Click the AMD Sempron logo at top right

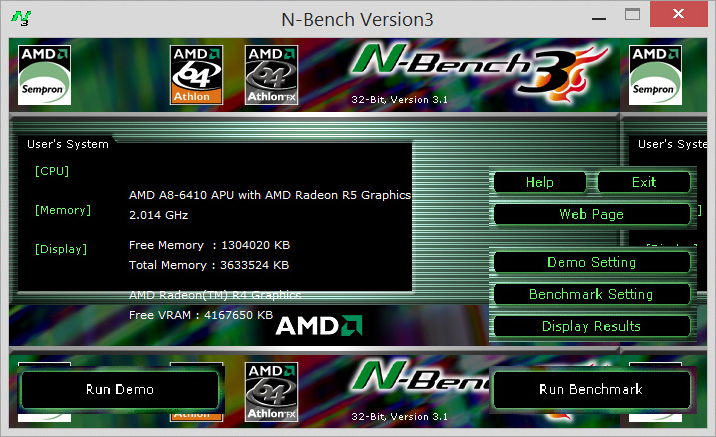655,75
